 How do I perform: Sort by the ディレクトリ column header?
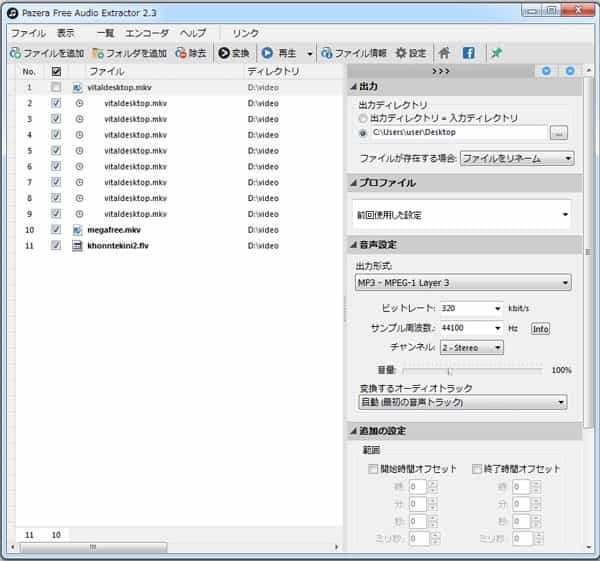(x=293, y=72)
